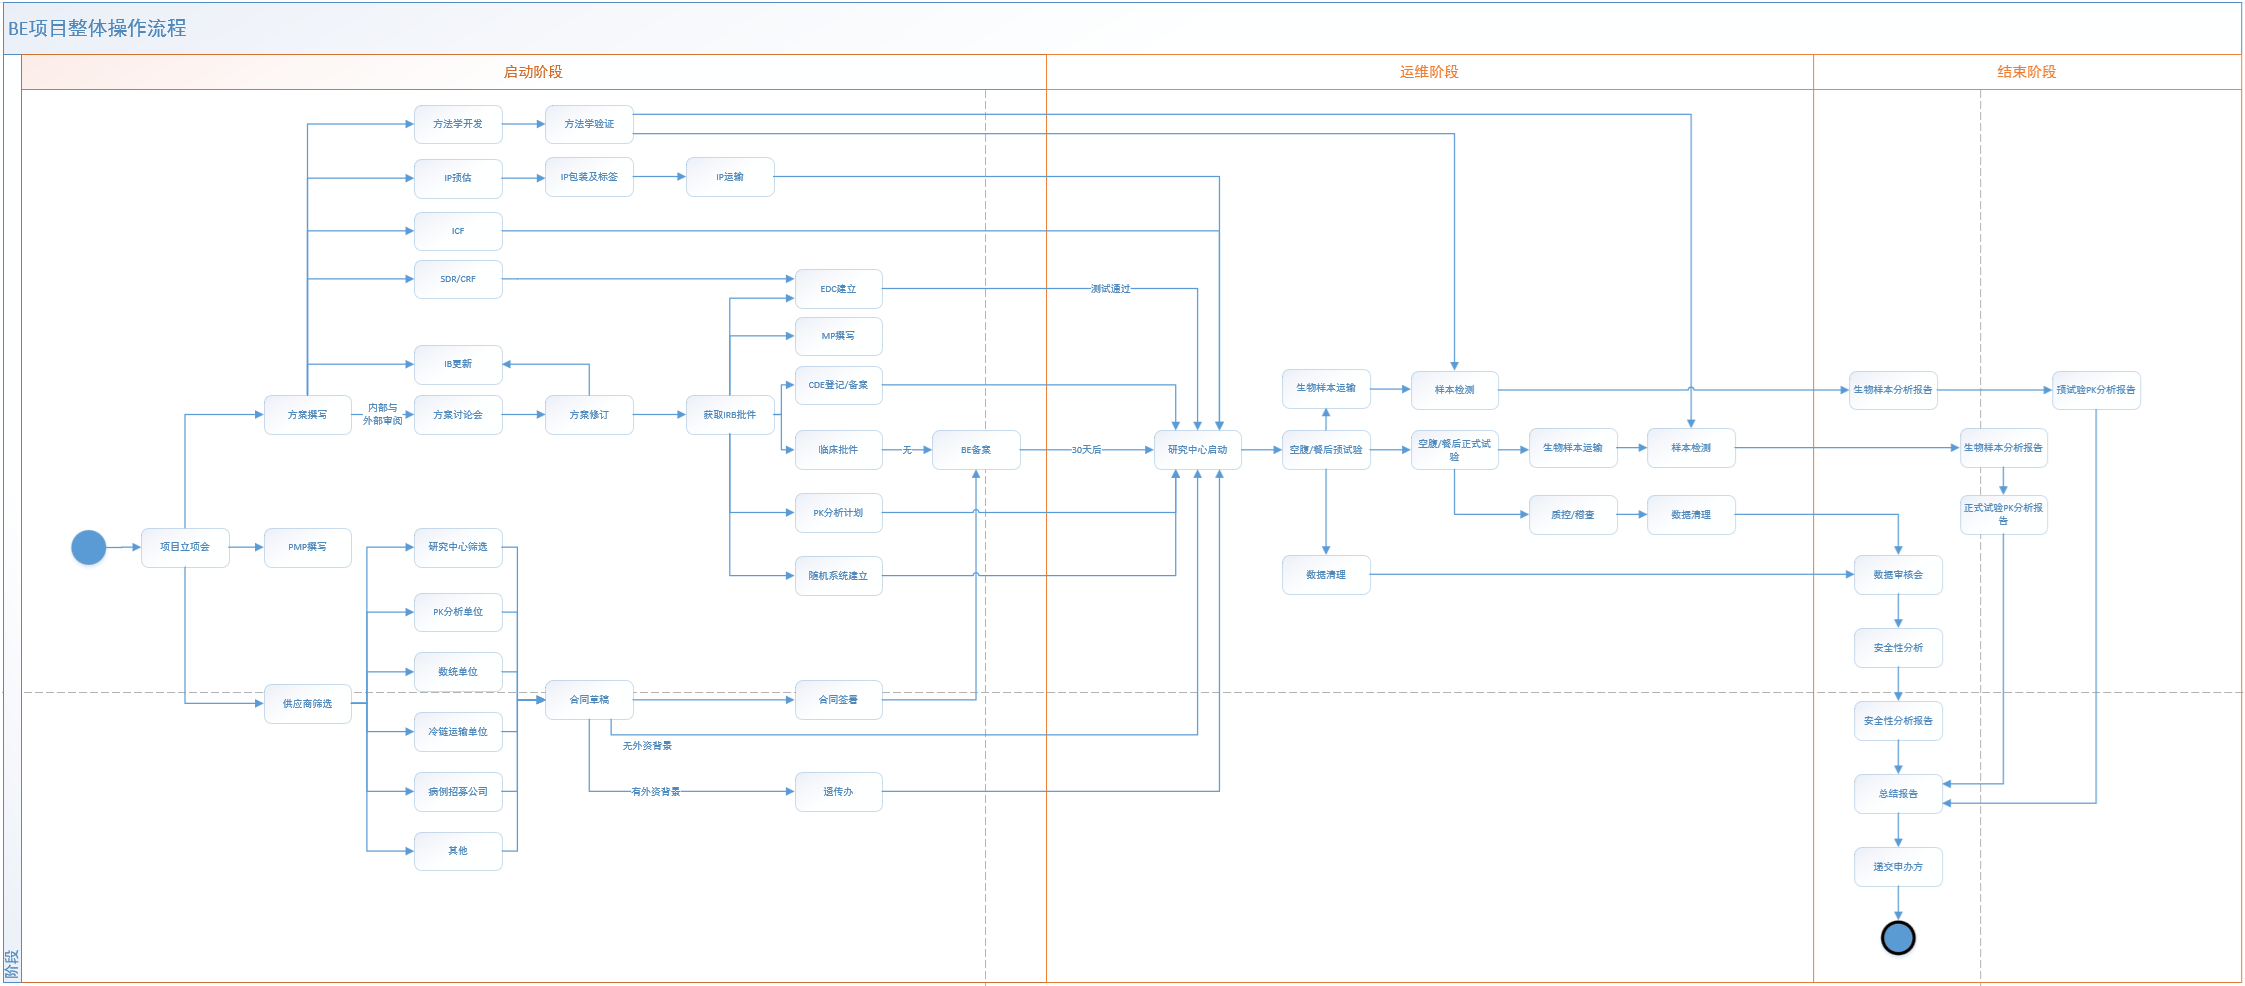Viewport: 2245px width, 986px height.
Task: Select the 获取IRB批件 process box
Action: coord(730,415)
